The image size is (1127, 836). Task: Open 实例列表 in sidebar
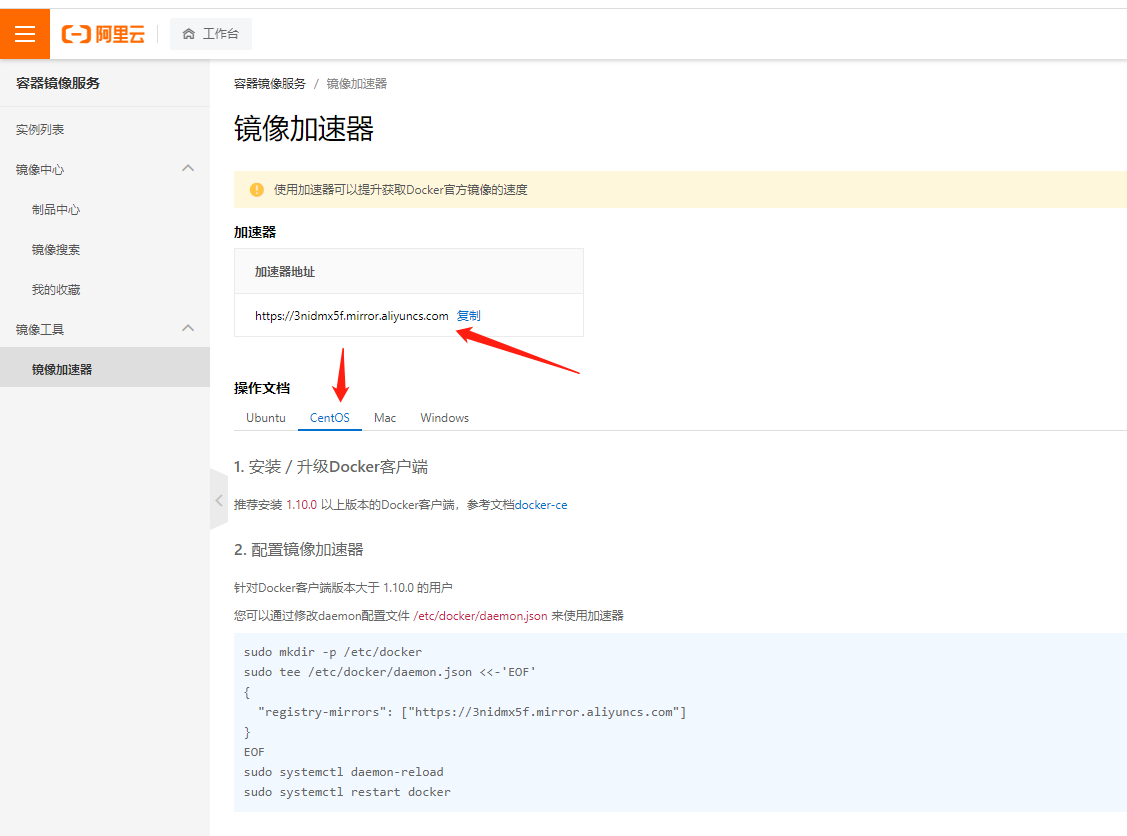(x=40, y=129)
